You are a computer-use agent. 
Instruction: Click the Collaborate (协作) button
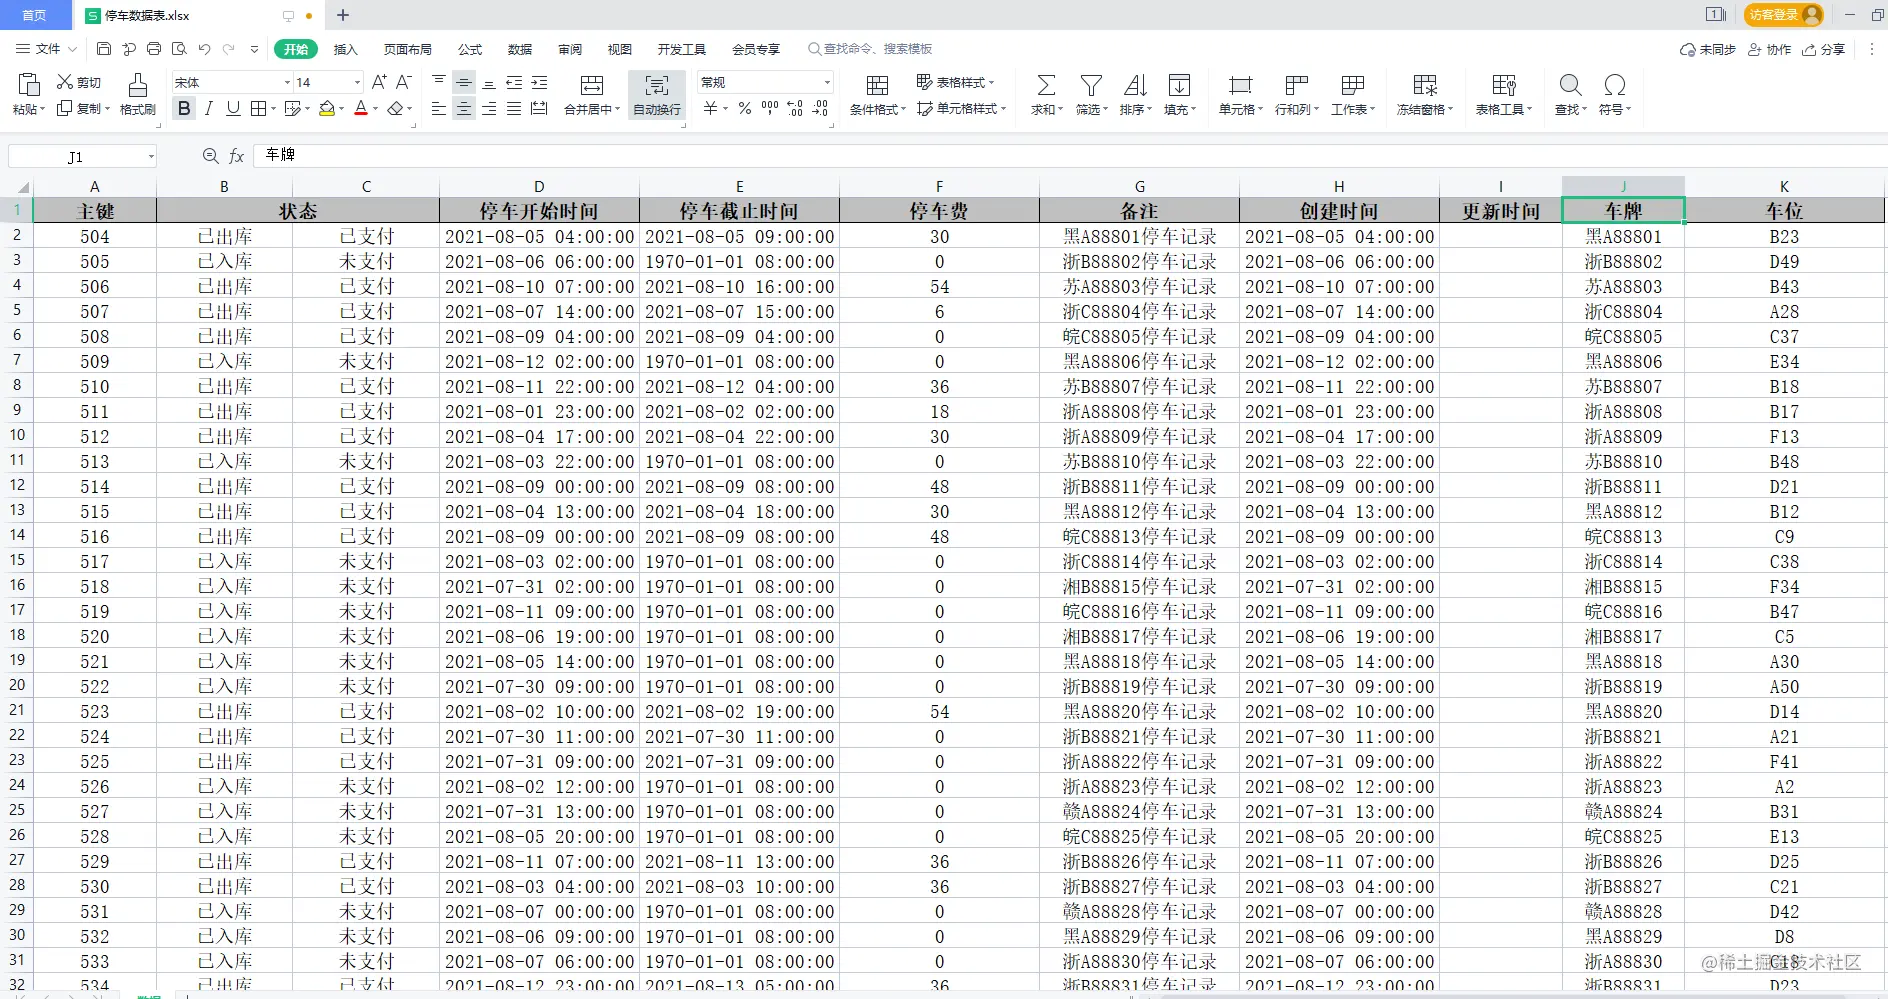(1769, 49)
